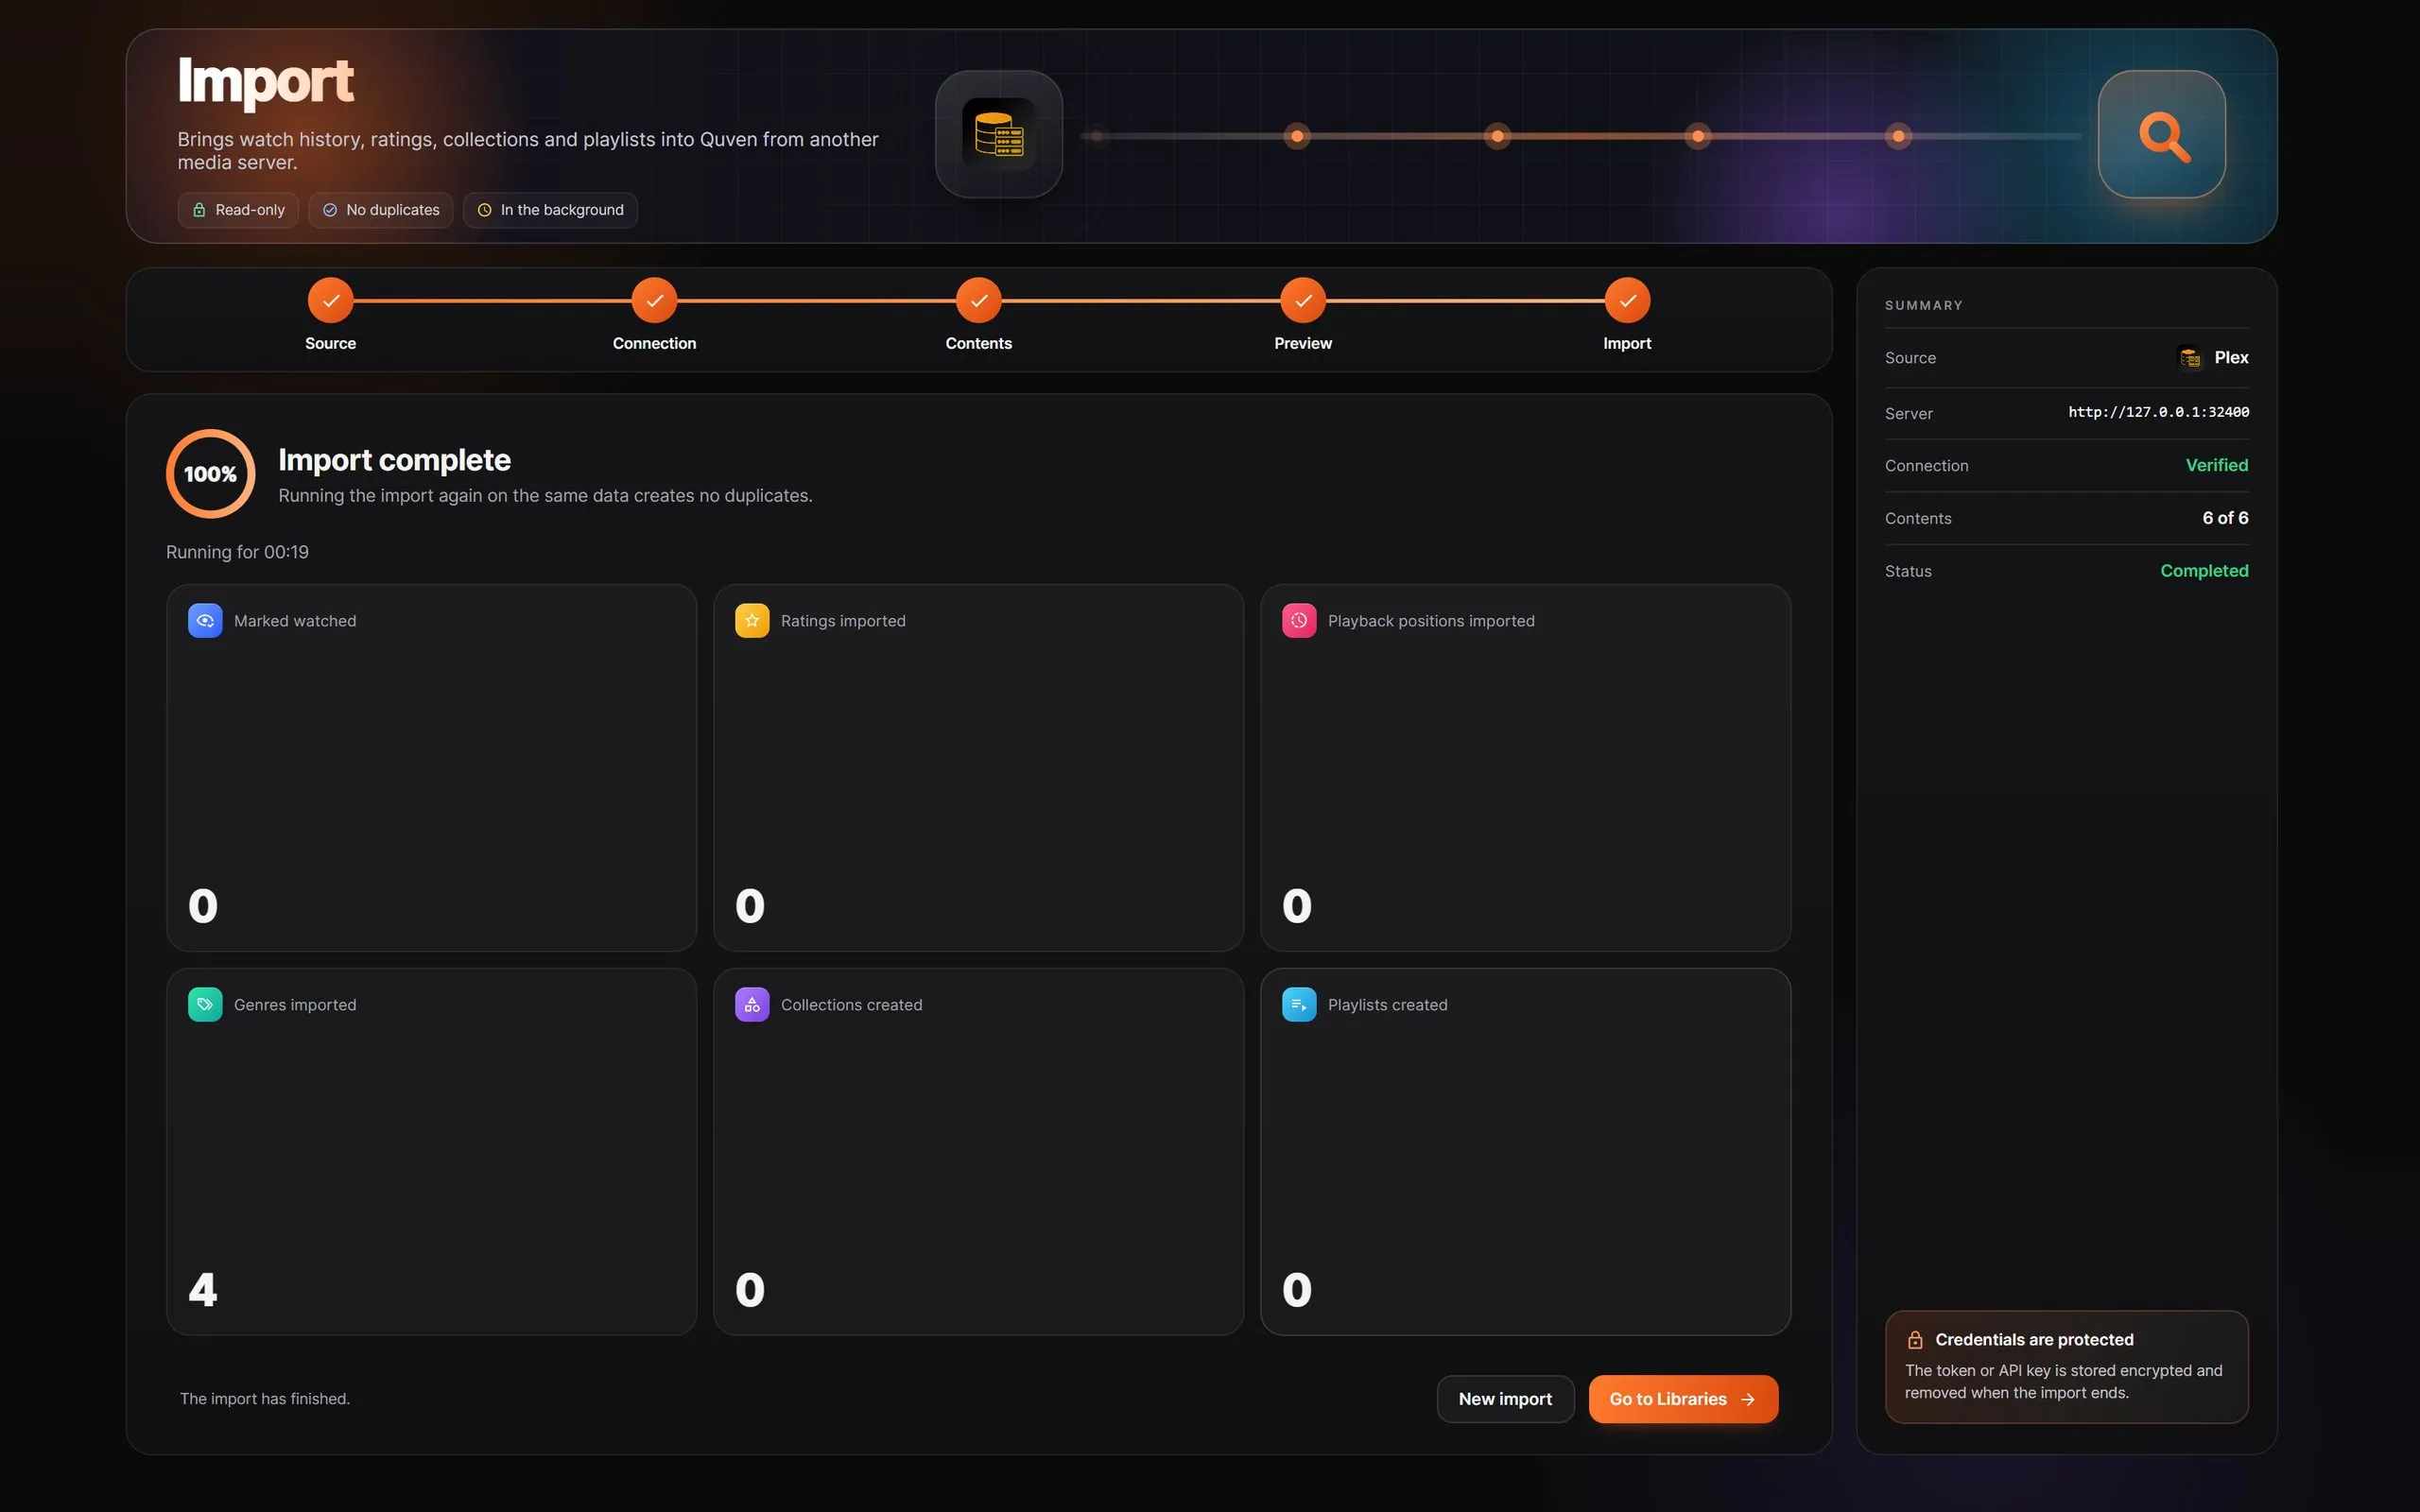Click the Read-only badge
The width and height of the screenshot is (2420, 1512).
[238, 210]
